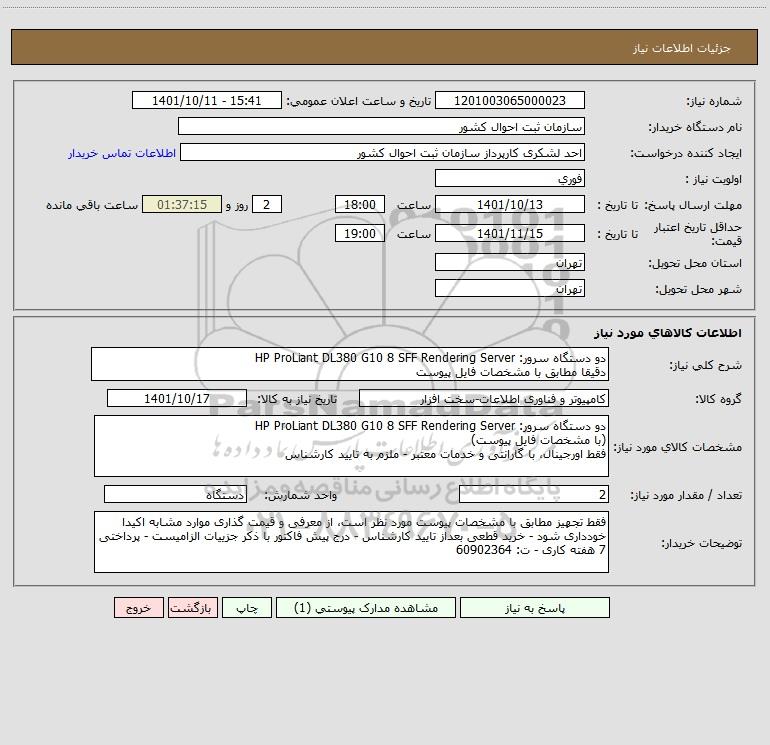
Task: Click the label شرح کلی نیاز
Action: (706, 365)
